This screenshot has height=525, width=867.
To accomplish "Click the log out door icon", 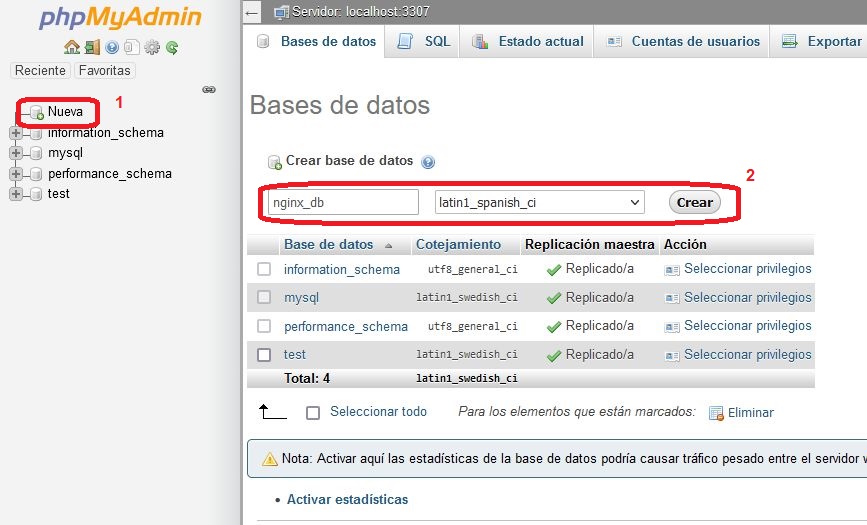I will click(x=92, y=47).
